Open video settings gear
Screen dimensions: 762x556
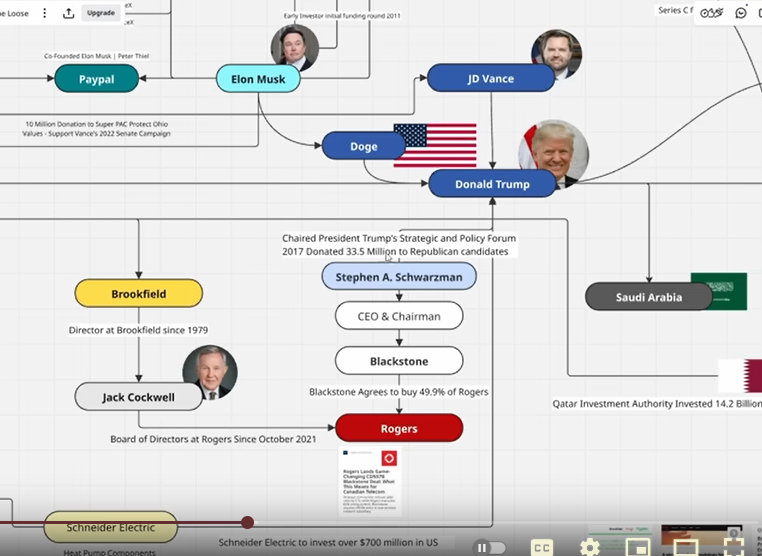tap(589, 548)
